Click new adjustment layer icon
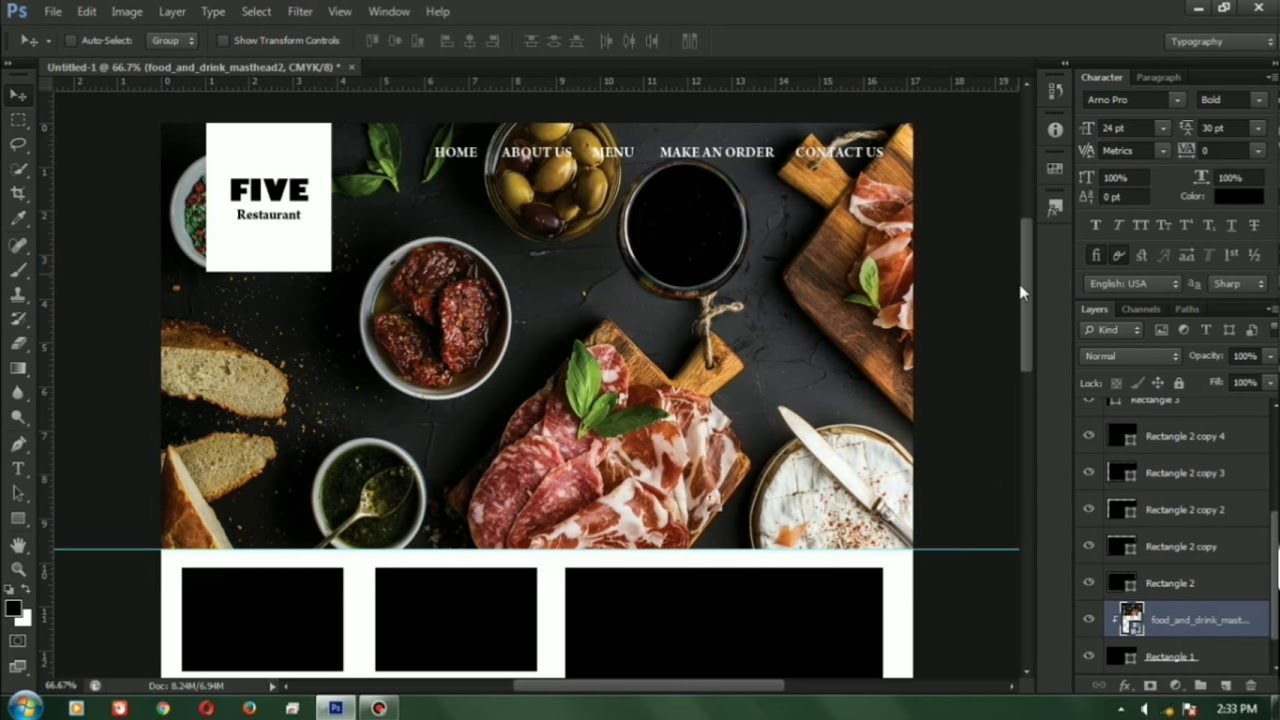This screenshot has height=720, width=1280. click(x=1175, y=685)
